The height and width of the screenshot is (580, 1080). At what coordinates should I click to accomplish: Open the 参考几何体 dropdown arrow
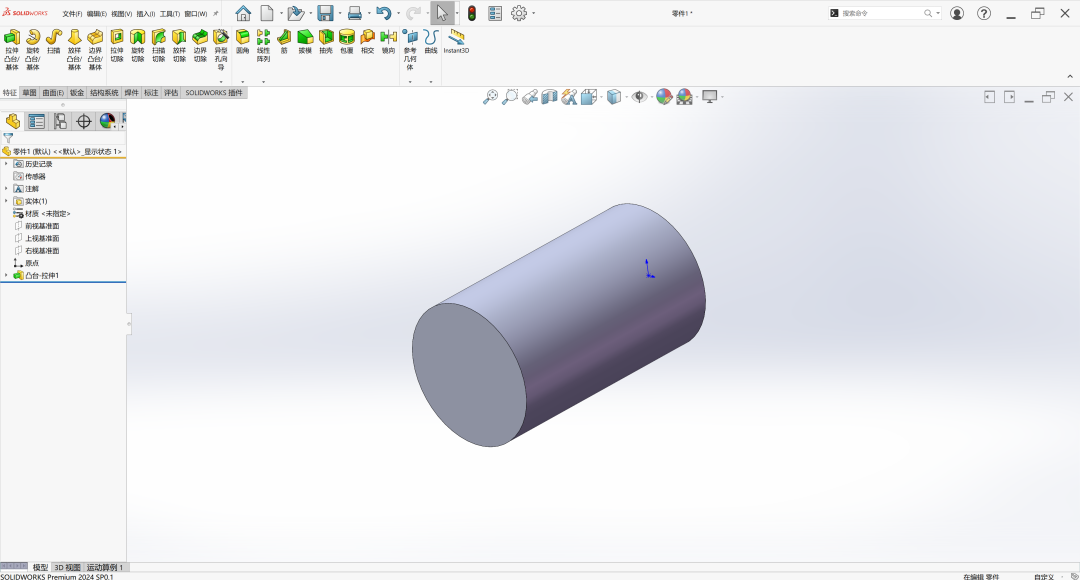(x=410, y=81)
